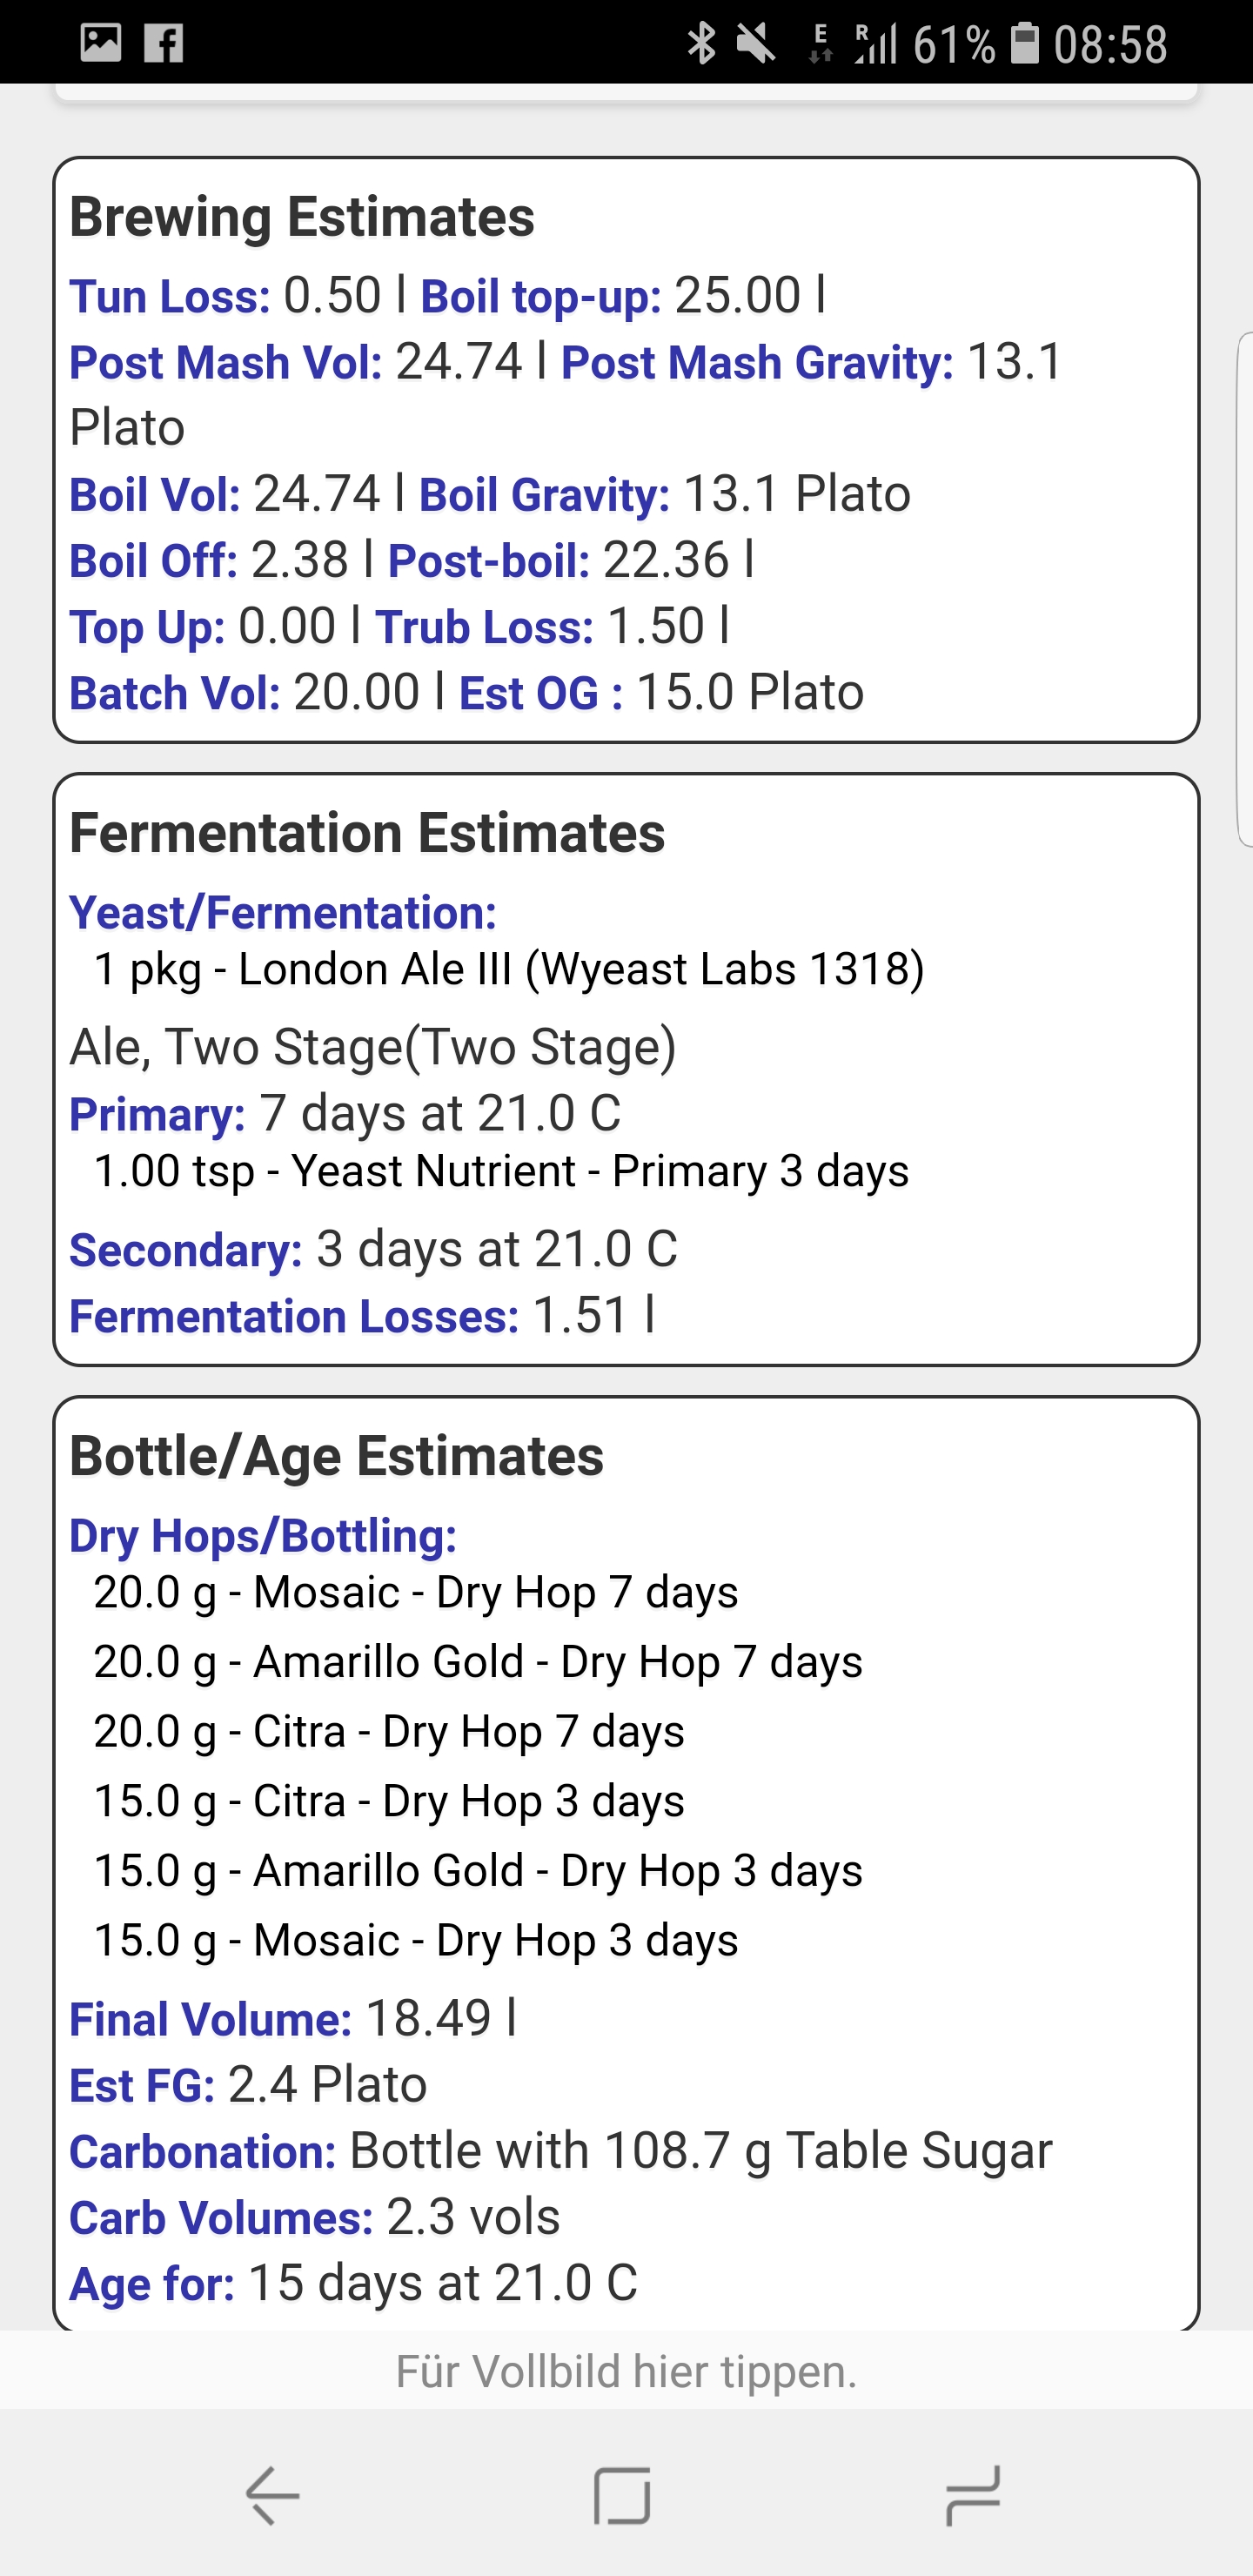Tap the Fermentation Estimates heading
This screenshot has width=1253, height=2576.
(367, 833)
